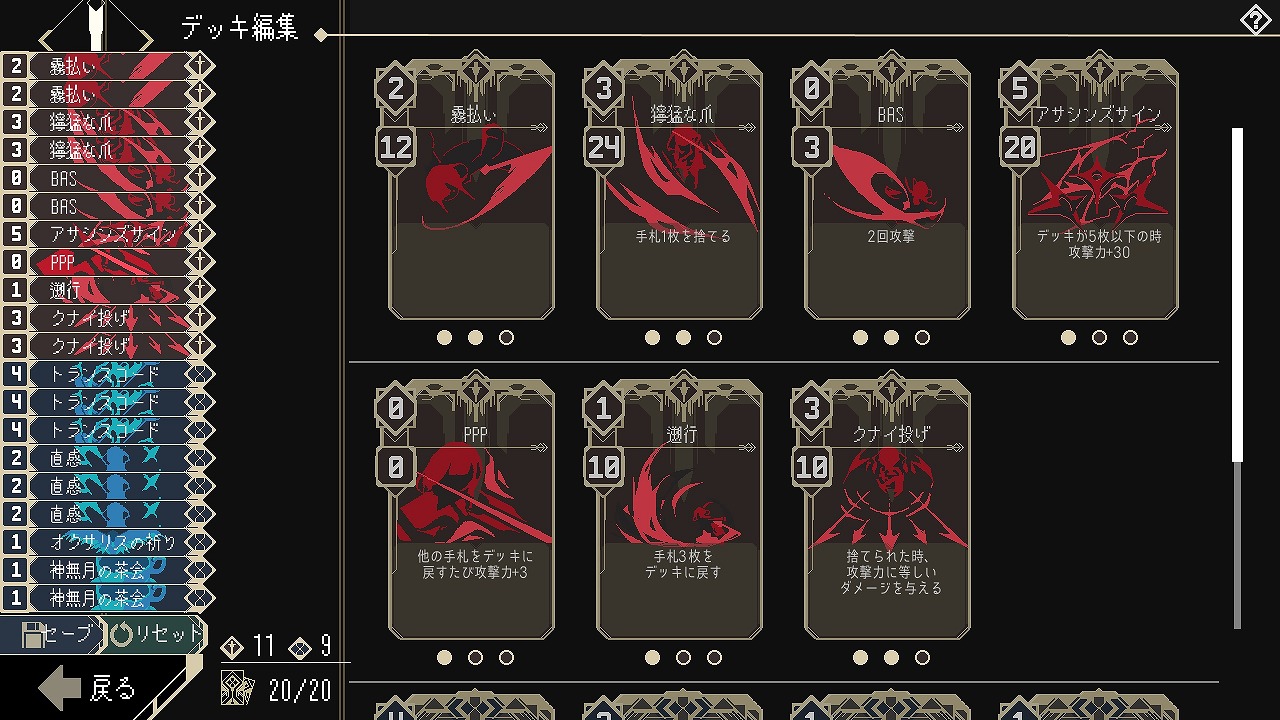1280x720 pixels.
Task: Select the クナイ投げ card thumbnail
Action: [888, 510]
